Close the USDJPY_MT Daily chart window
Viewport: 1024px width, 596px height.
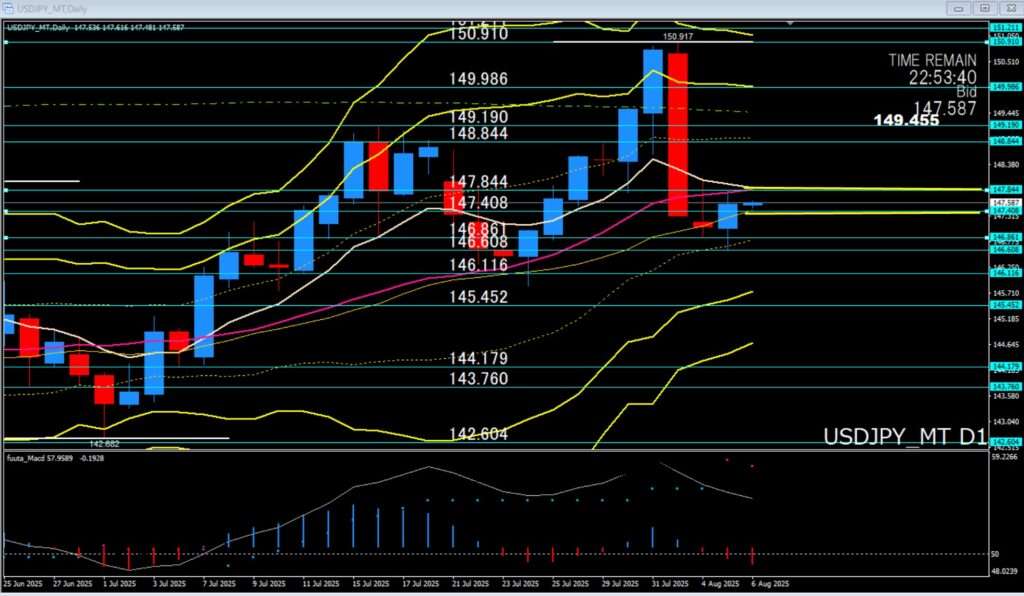[1010, 8]
